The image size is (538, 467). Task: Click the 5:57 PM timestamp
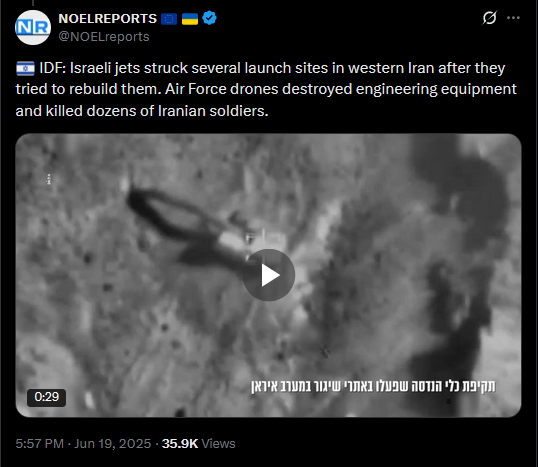point(39,444)
